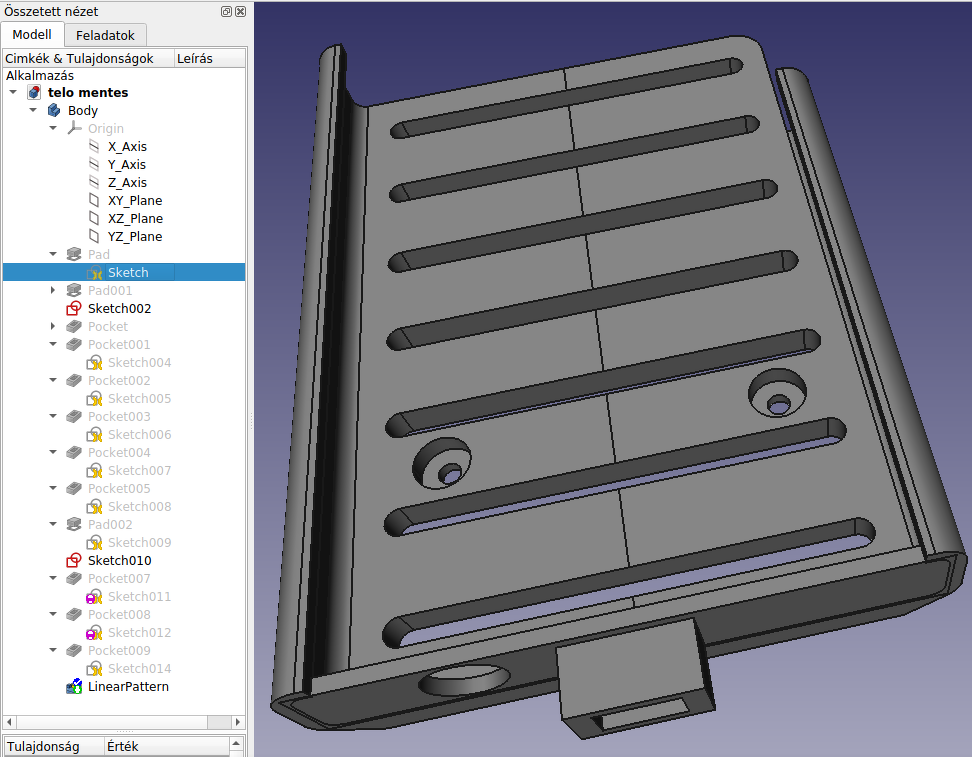Click the Y_Axis line icon
Image resolution: width=972 pixels, height=757 pixels.
(94, 164)
